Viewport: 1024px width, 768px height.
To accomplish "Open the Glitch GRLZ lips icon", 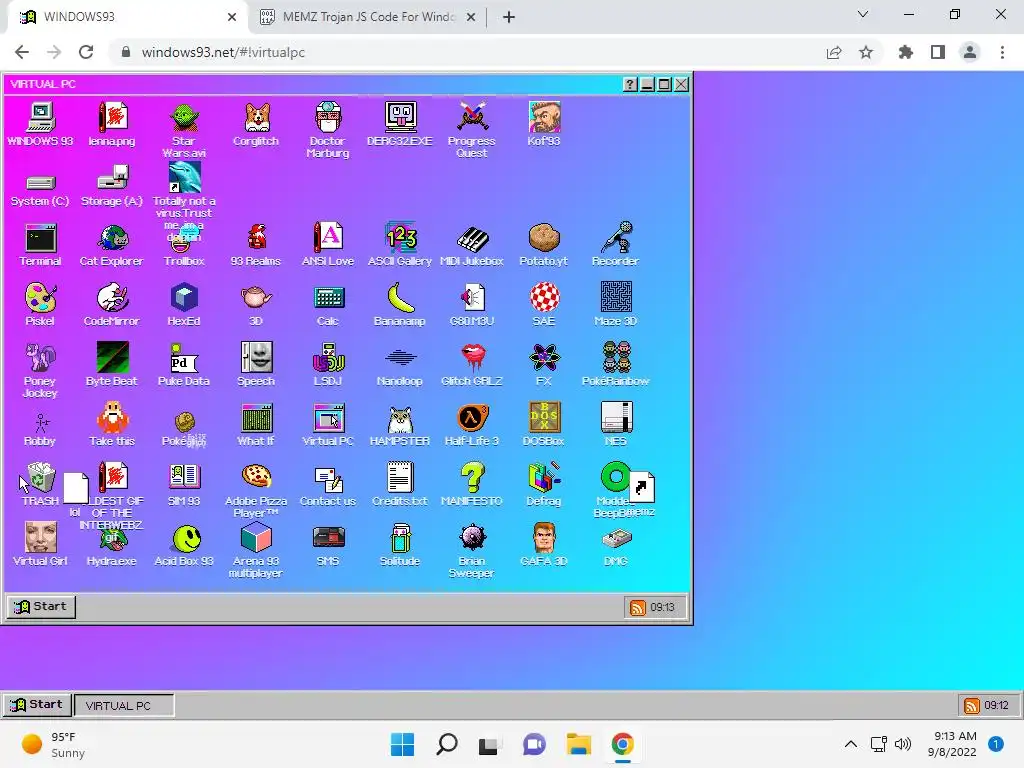I will click(472, 359).
